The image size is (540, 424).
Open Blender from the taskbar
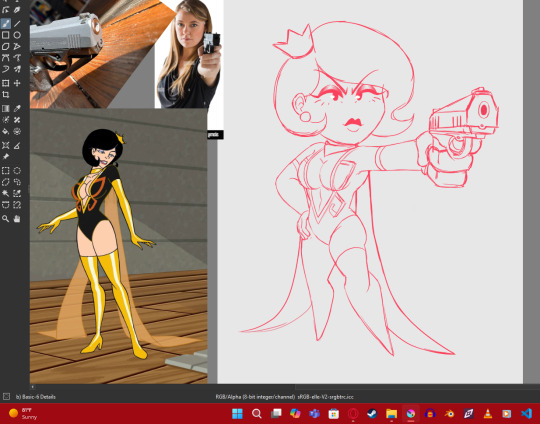449,413
